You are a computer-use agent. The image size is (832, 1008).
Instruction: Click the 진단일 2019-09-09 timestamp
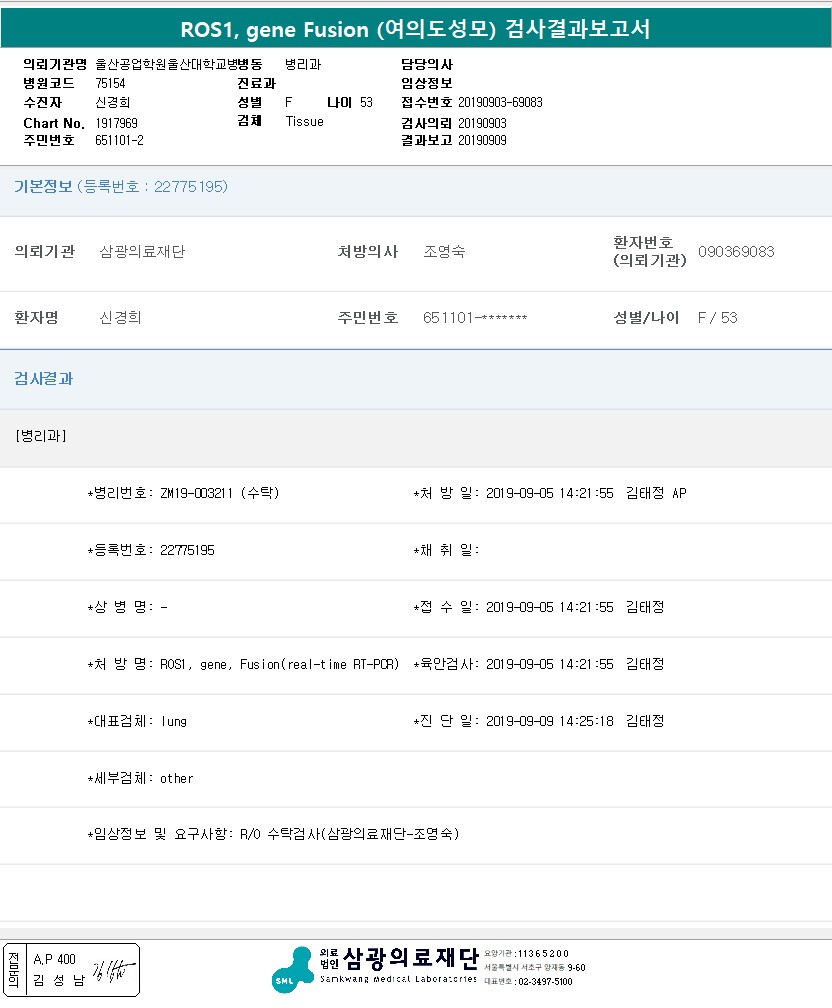549,721
